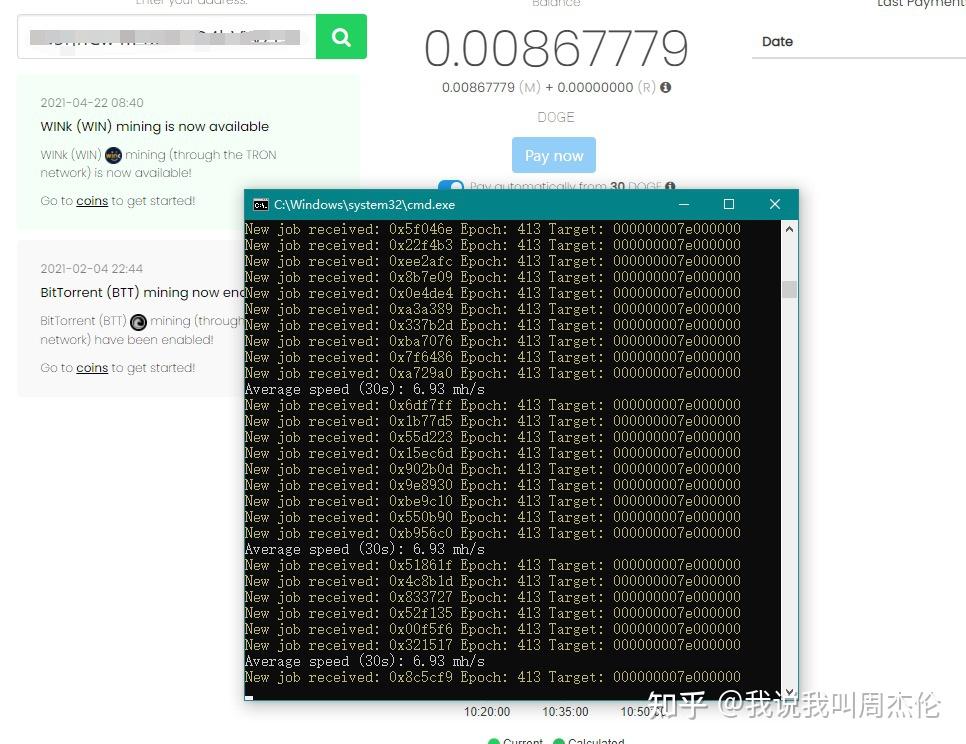Screen dimensions: 966x744
Task: Click the cmd.exe vertical scrollbar thumb
Action: (789, 289)
